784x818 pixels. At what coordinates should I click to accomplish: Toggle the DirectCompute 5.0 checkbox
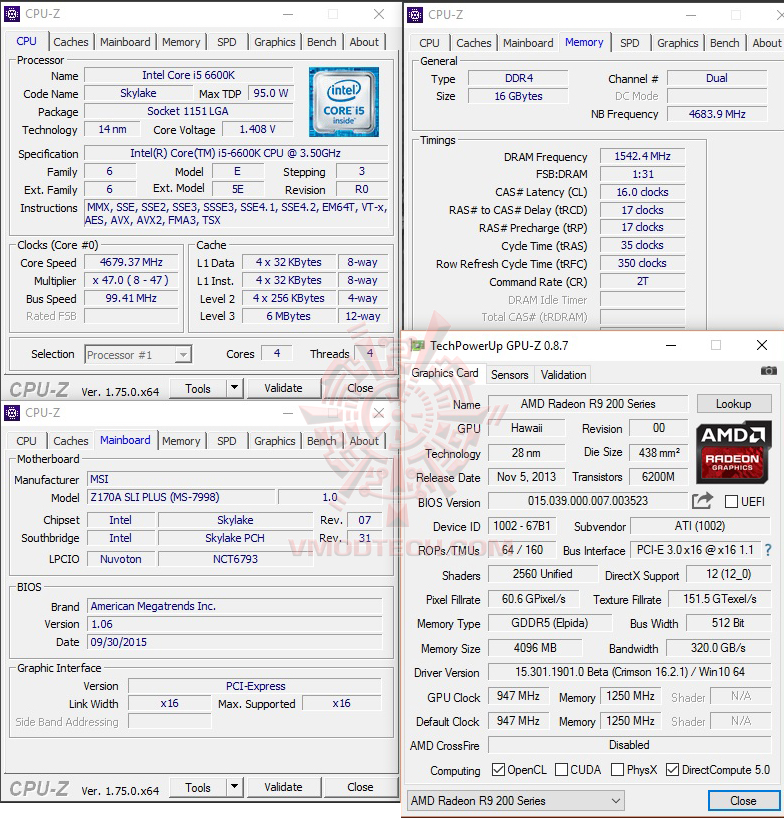pyautogui.click(x=672, y=769)
